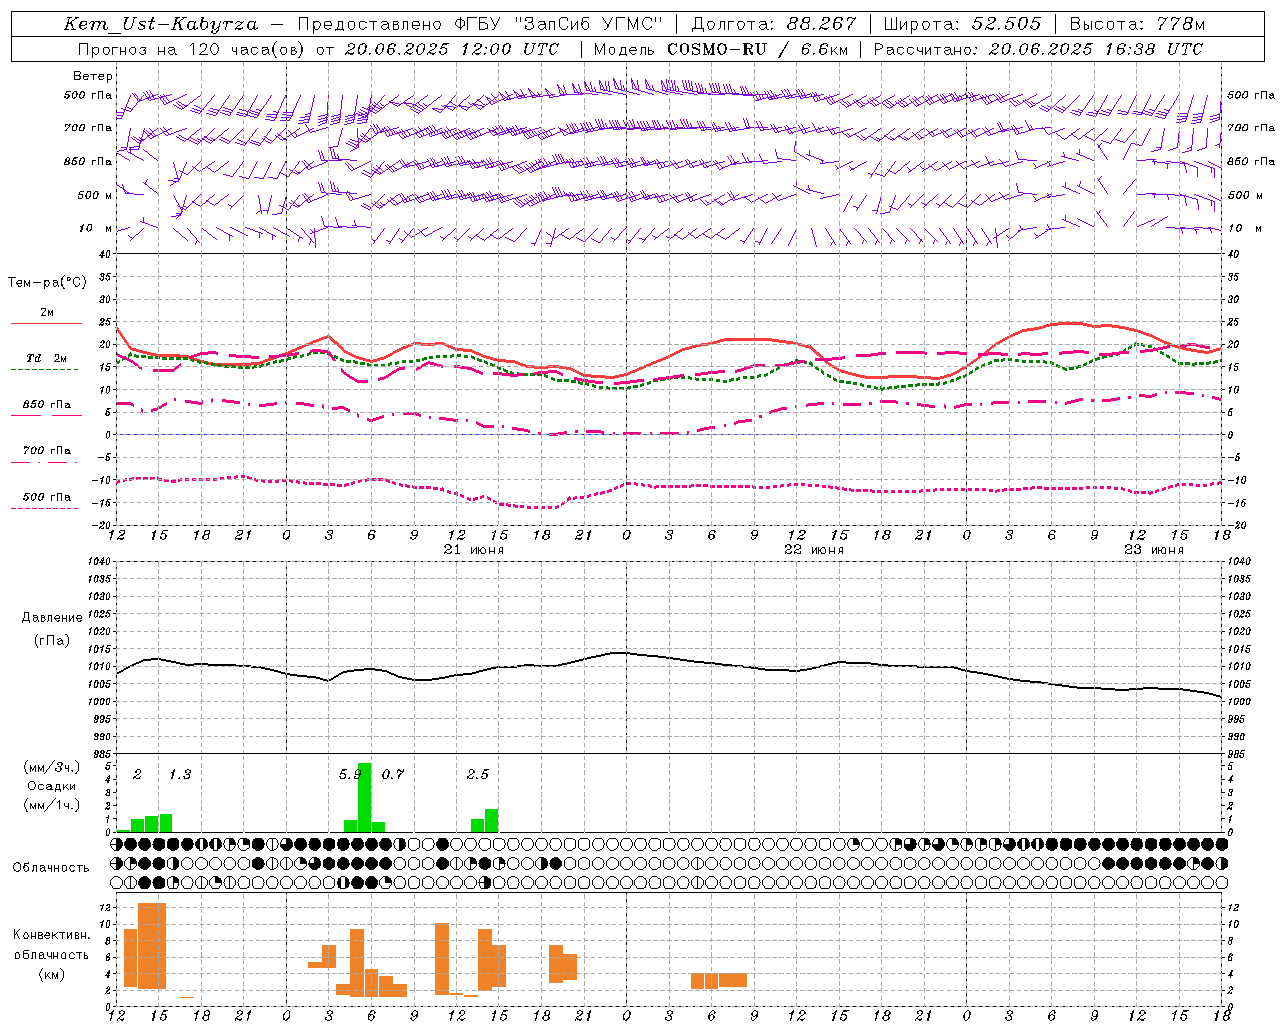Click the '23 июня' date label
Image resolution: width=1280 pixels, height=1024 pixels.
1154,550
